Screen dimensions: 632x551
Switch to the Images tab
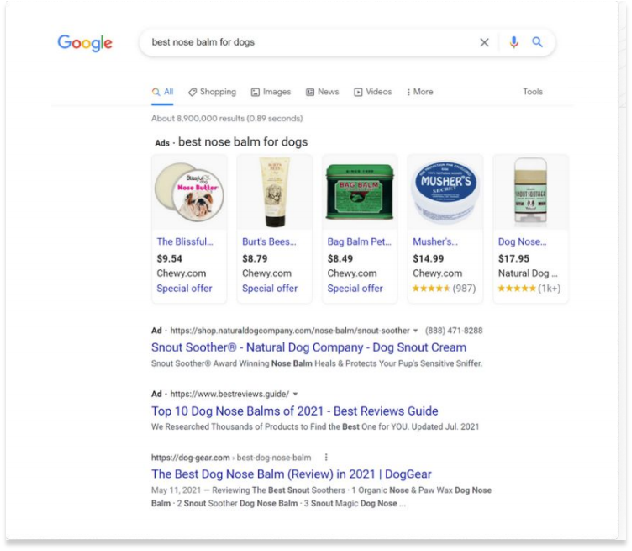click(270, 92)
